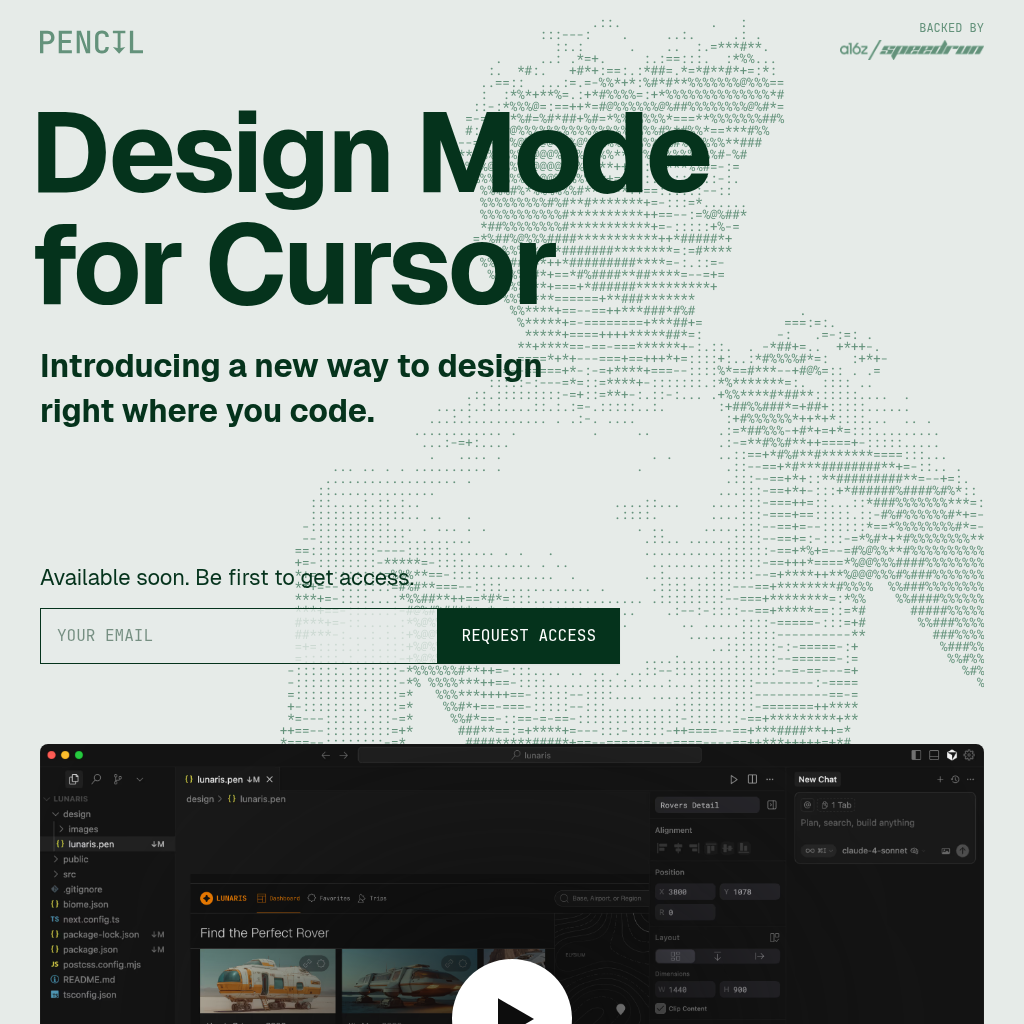This screenshot has width=1024, height=1024.
Task: Switch to the lunaris.pen editor tab
Action: 229,779
